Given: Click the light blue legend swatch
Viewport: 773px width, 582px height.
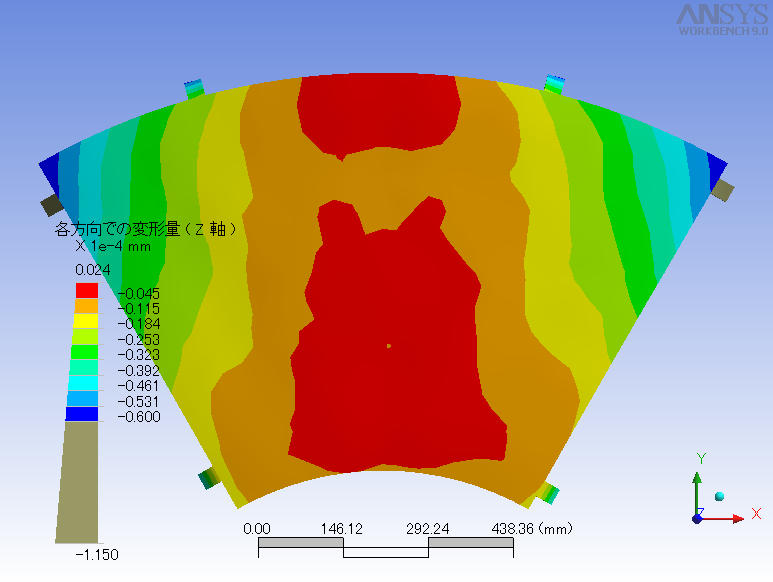Looking at the screenshot, I should [83, 398].
